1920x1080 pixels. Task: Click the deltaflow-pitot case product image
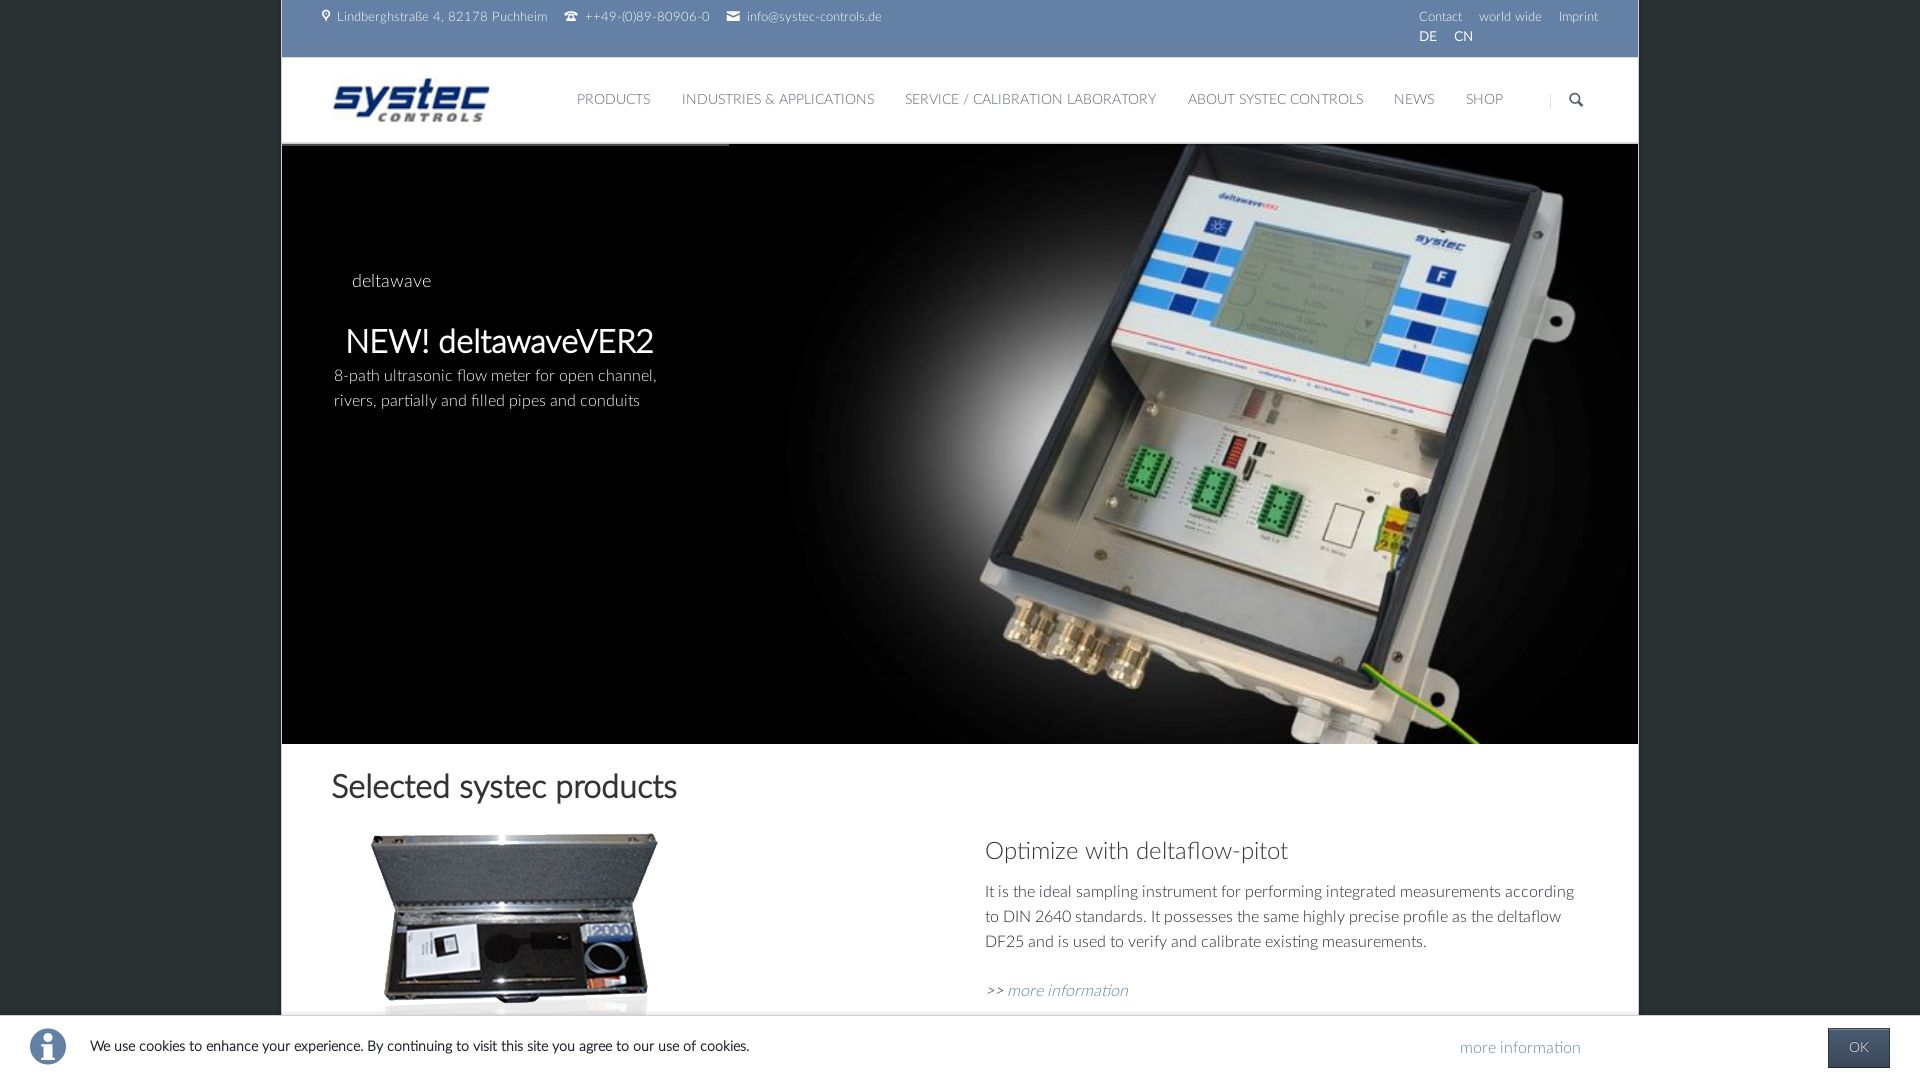click(x=514, y=922)
